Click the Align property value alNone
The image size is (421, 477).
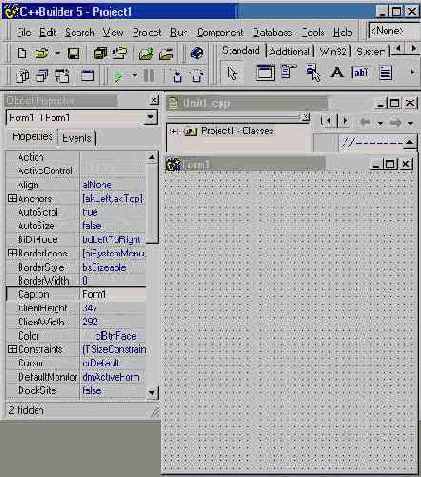(x=113, y=185)
